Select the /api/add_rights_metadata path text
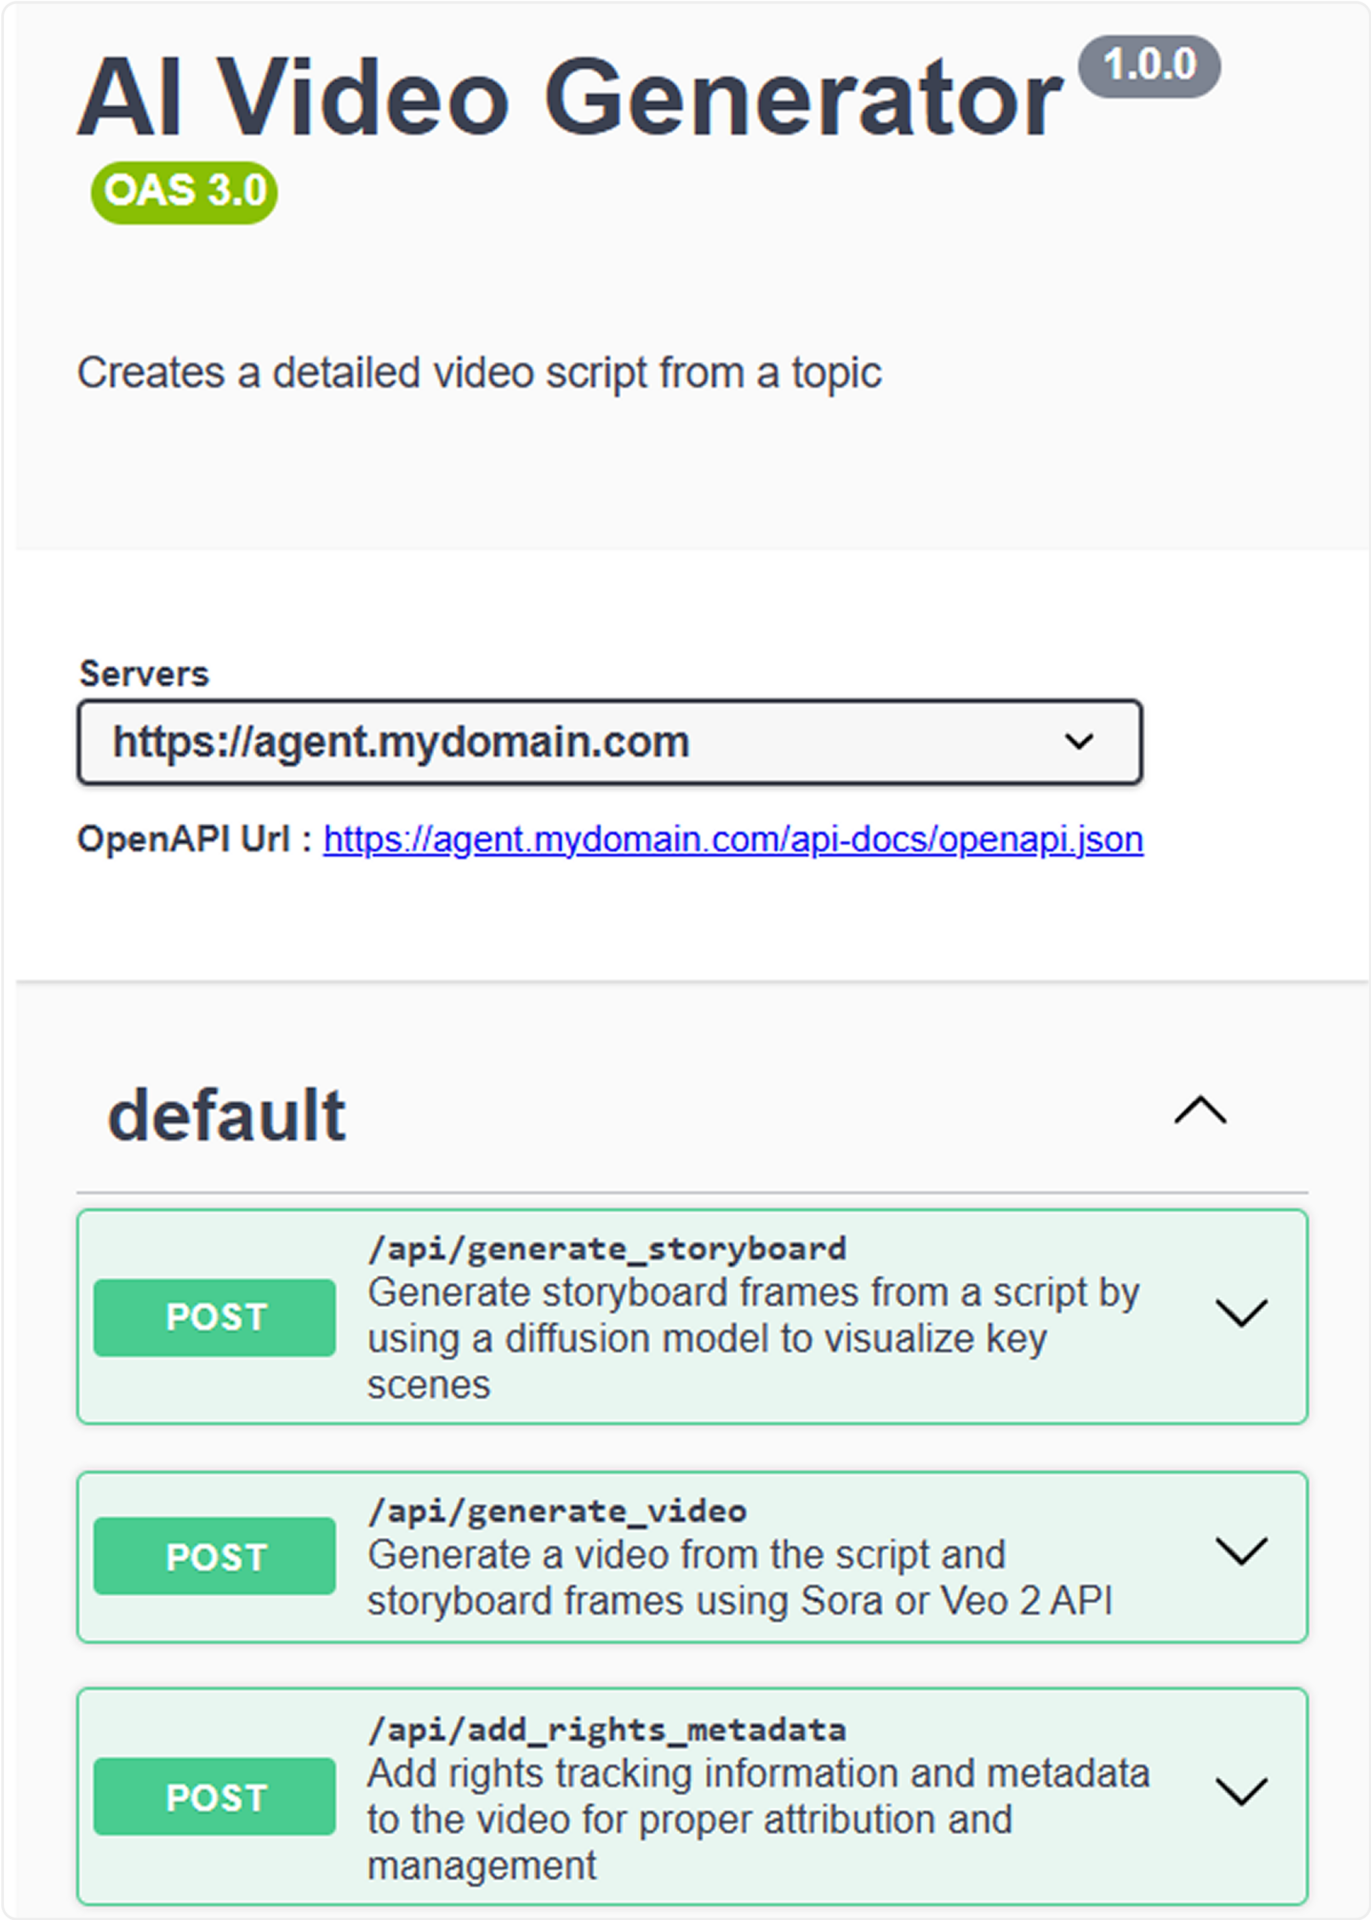Screen dimensions: 1371x1920 pos(607,1730)
